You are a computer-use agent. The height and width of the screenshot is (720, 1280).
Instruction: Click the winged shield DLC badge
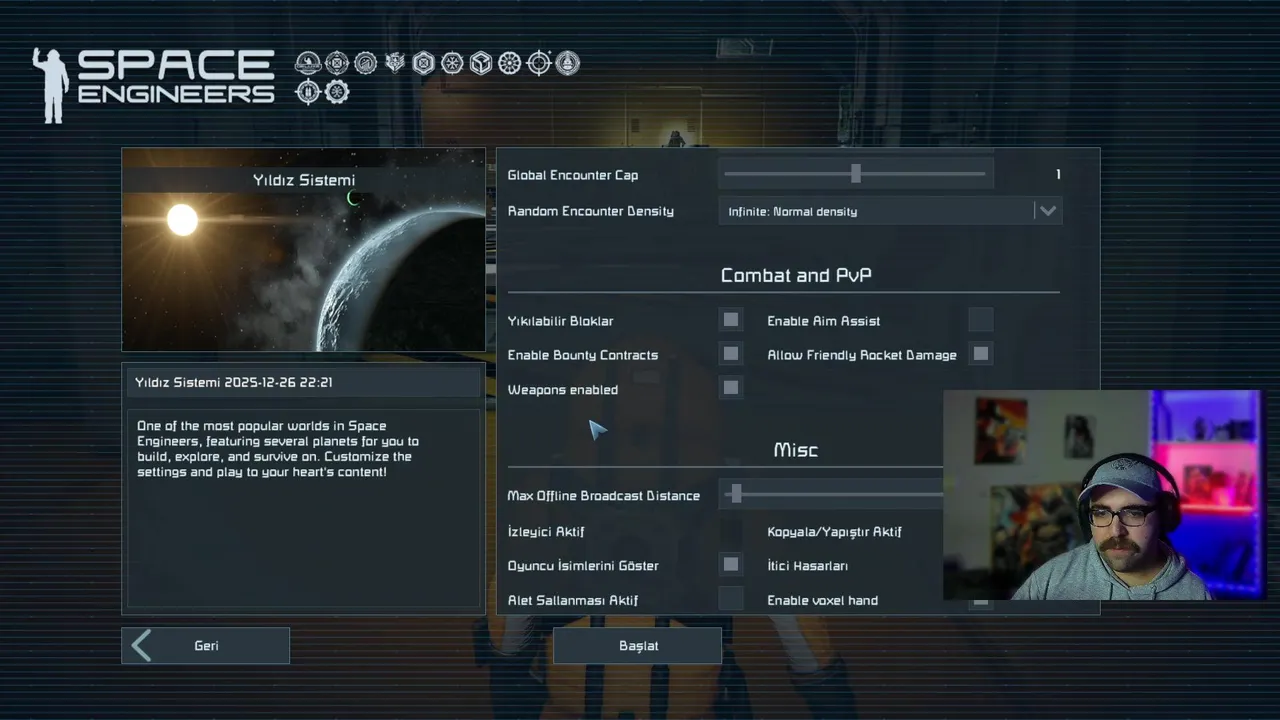coord(395,63)
